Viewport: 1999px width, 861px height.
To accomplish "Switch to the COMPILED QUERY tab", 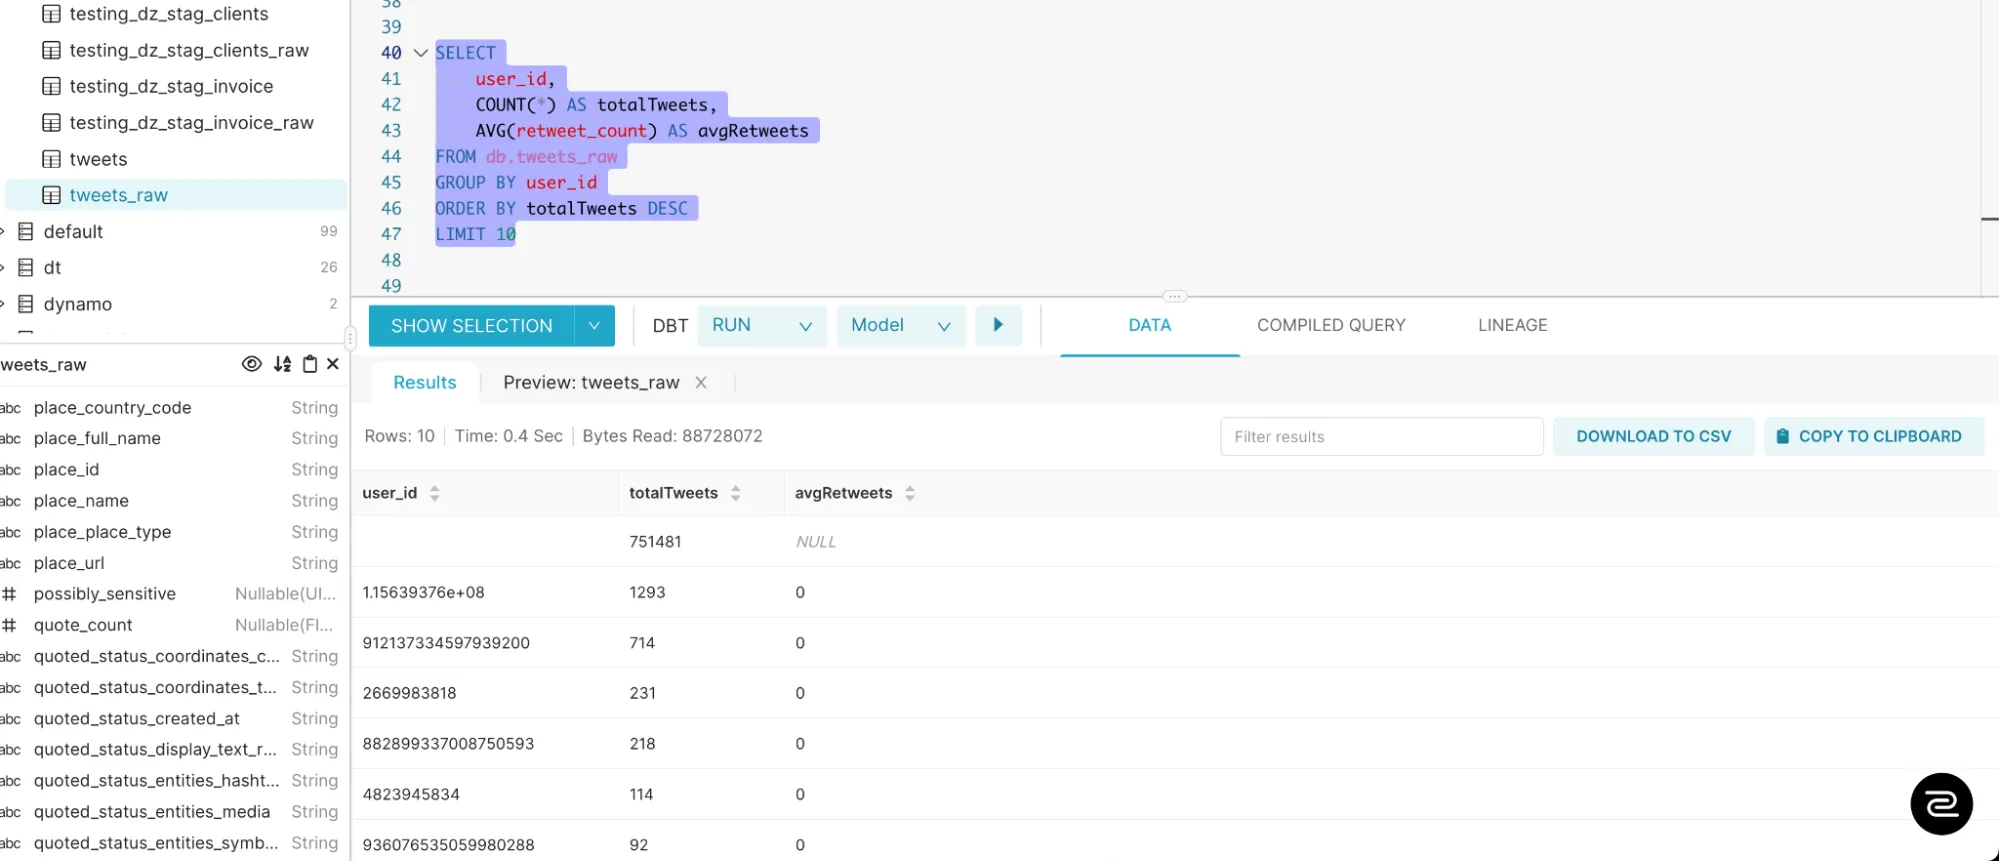I will coord(1331,325).
